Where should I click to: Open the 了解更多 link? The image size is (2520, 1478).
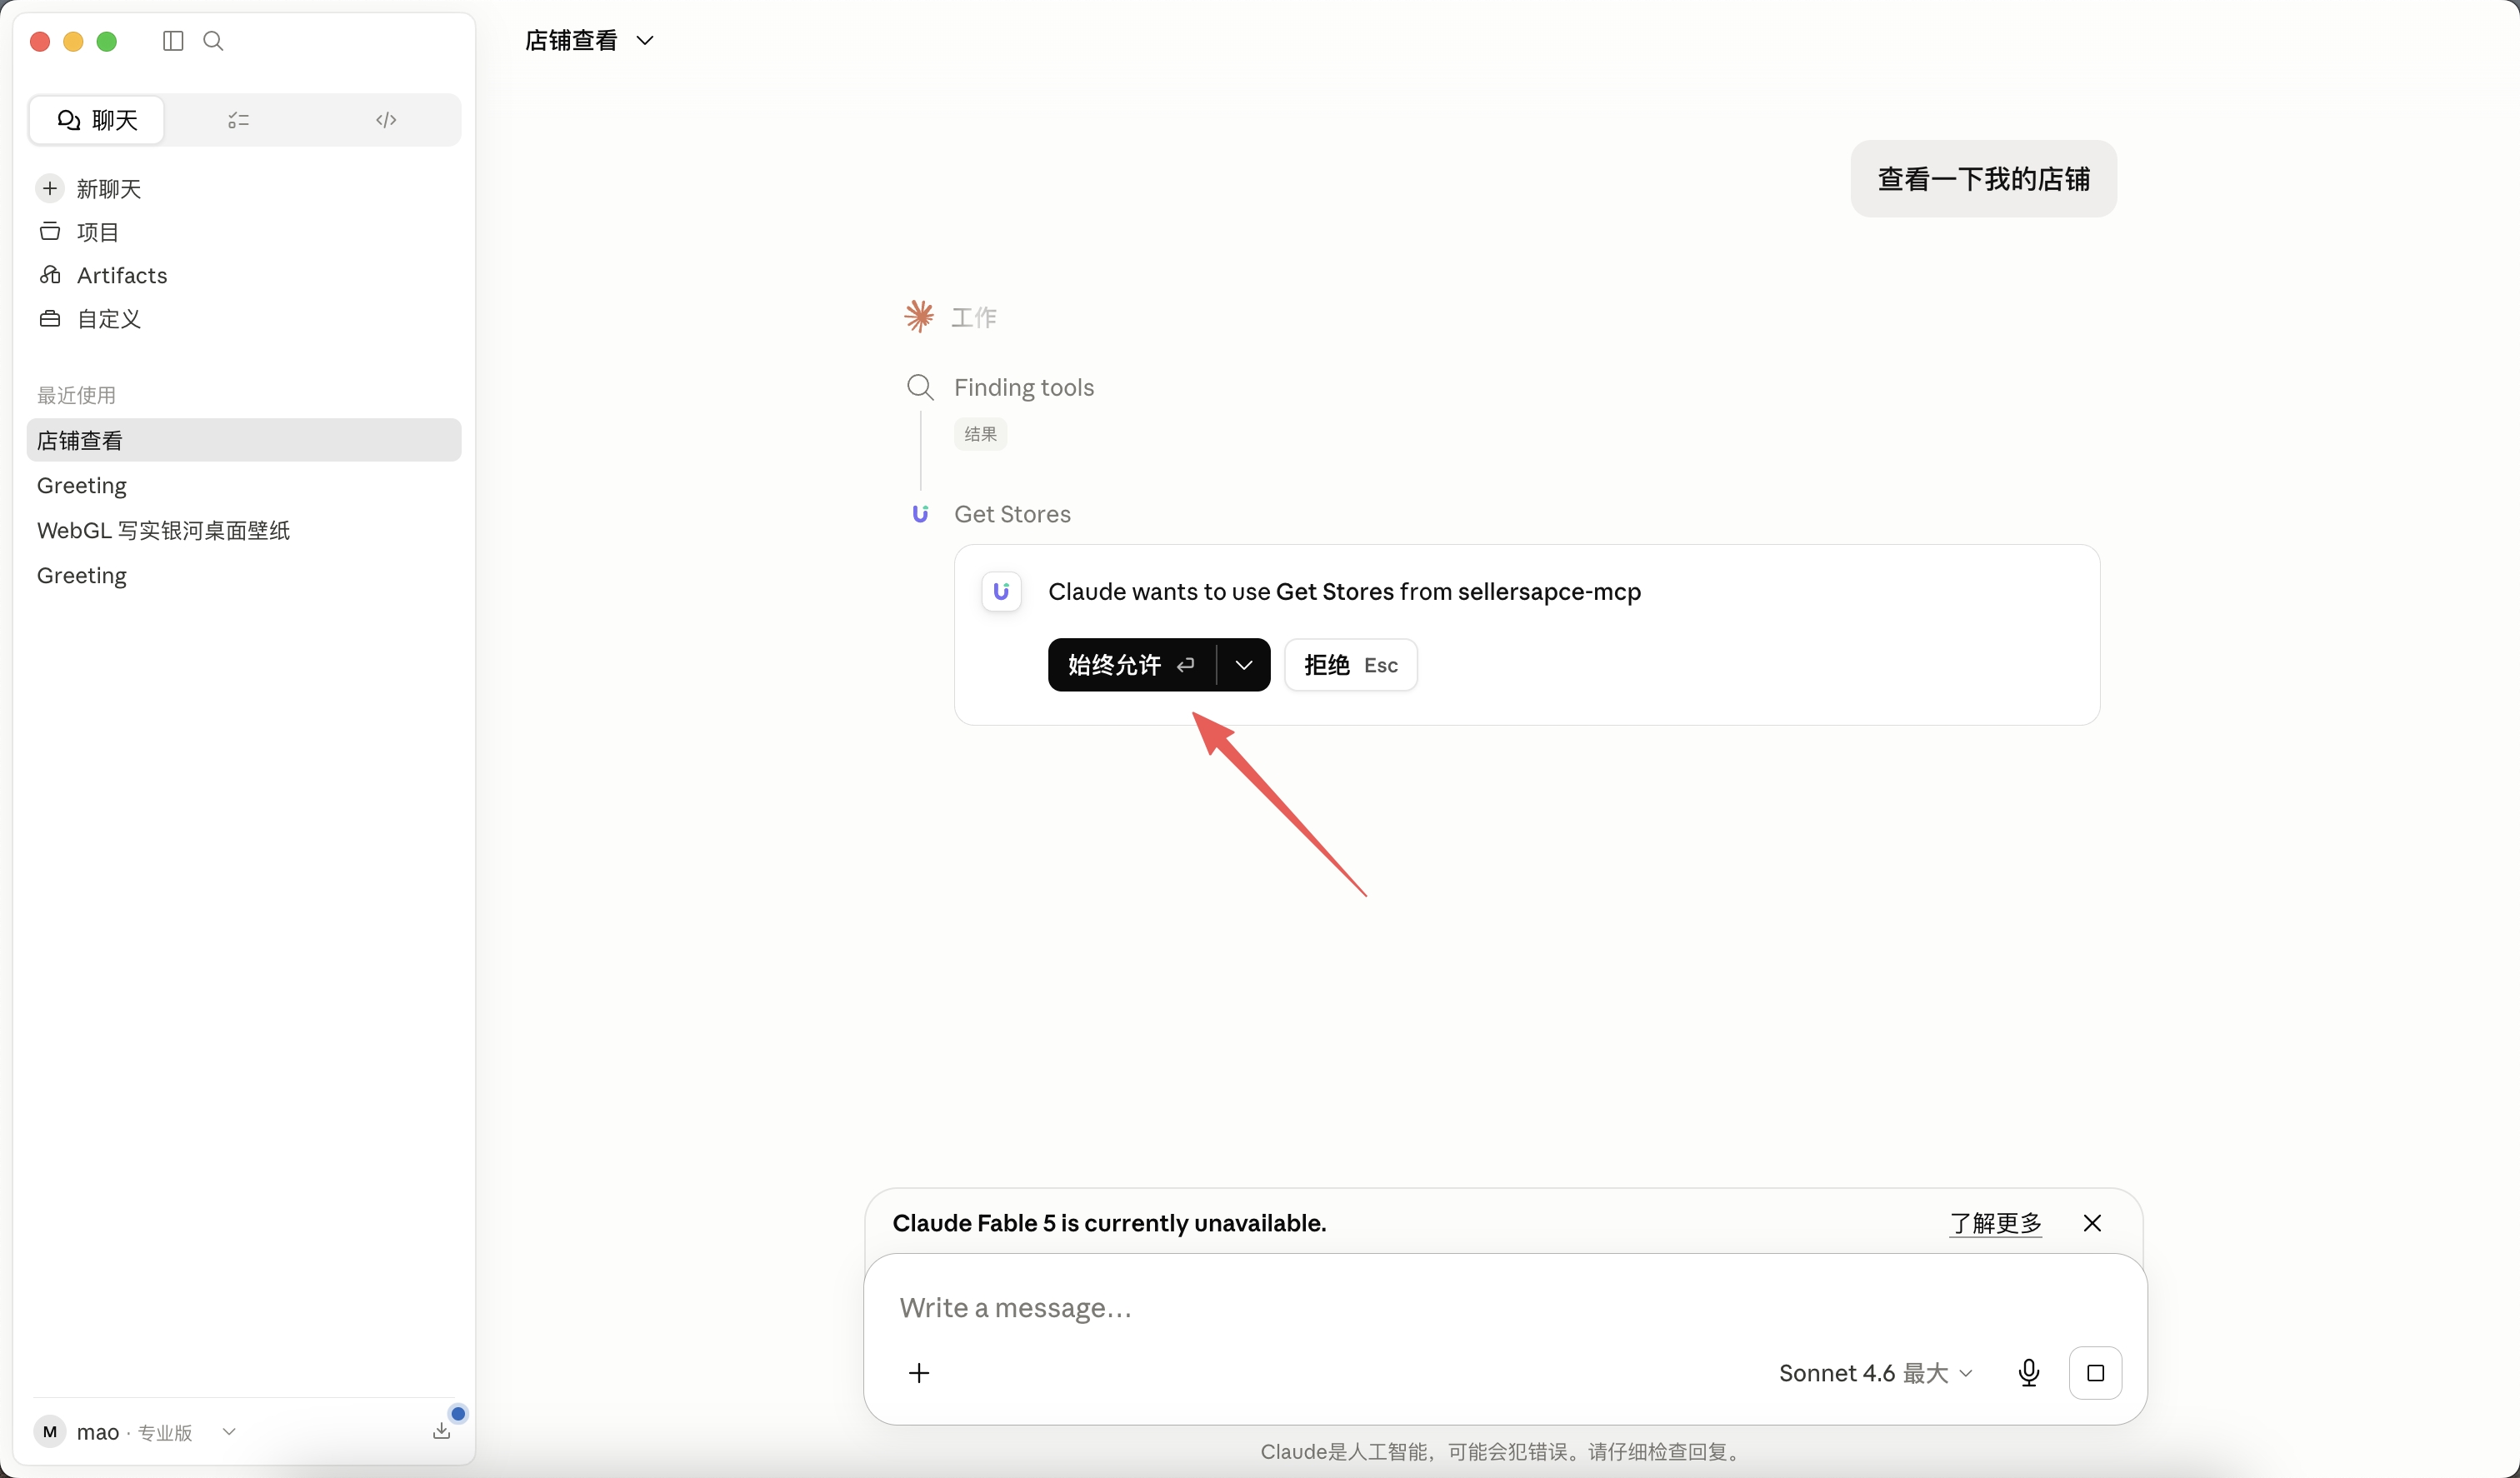tap(1995, 1223)
